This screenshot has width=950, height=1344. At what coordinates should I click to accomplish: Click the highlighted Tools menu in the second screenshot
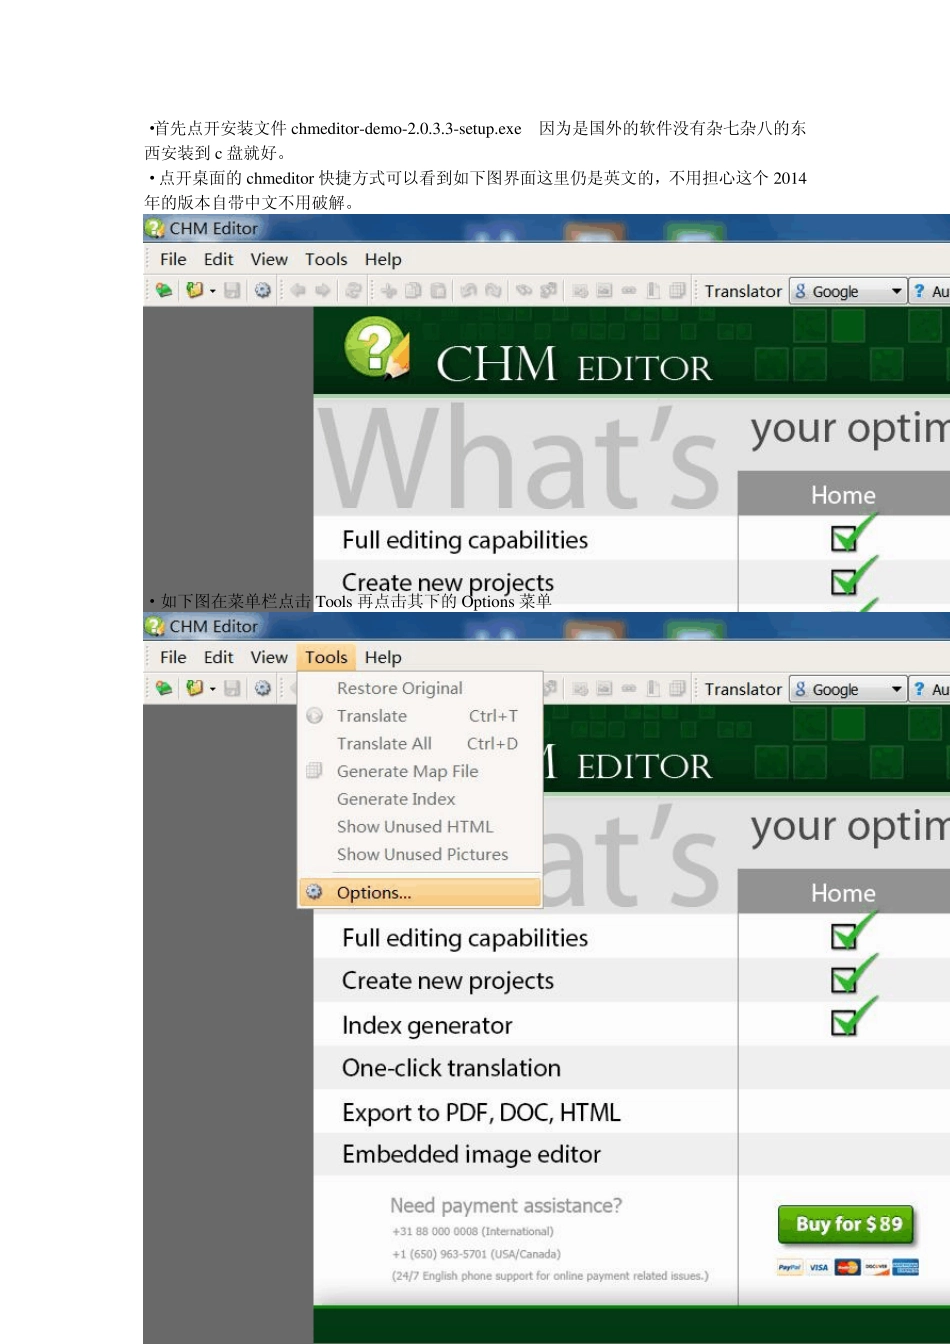pyautogui.click(x=326, y=657)
